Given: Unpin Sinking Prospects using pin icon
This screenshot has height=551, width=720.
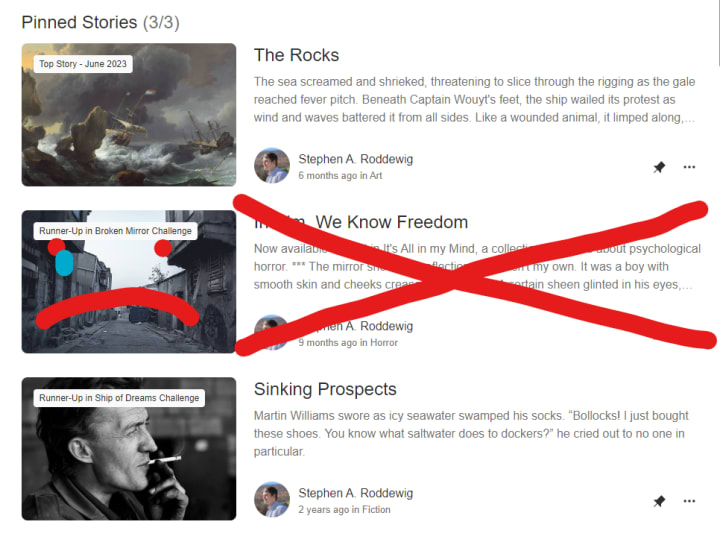Looking at the screenshot, I should coord(659,501).
